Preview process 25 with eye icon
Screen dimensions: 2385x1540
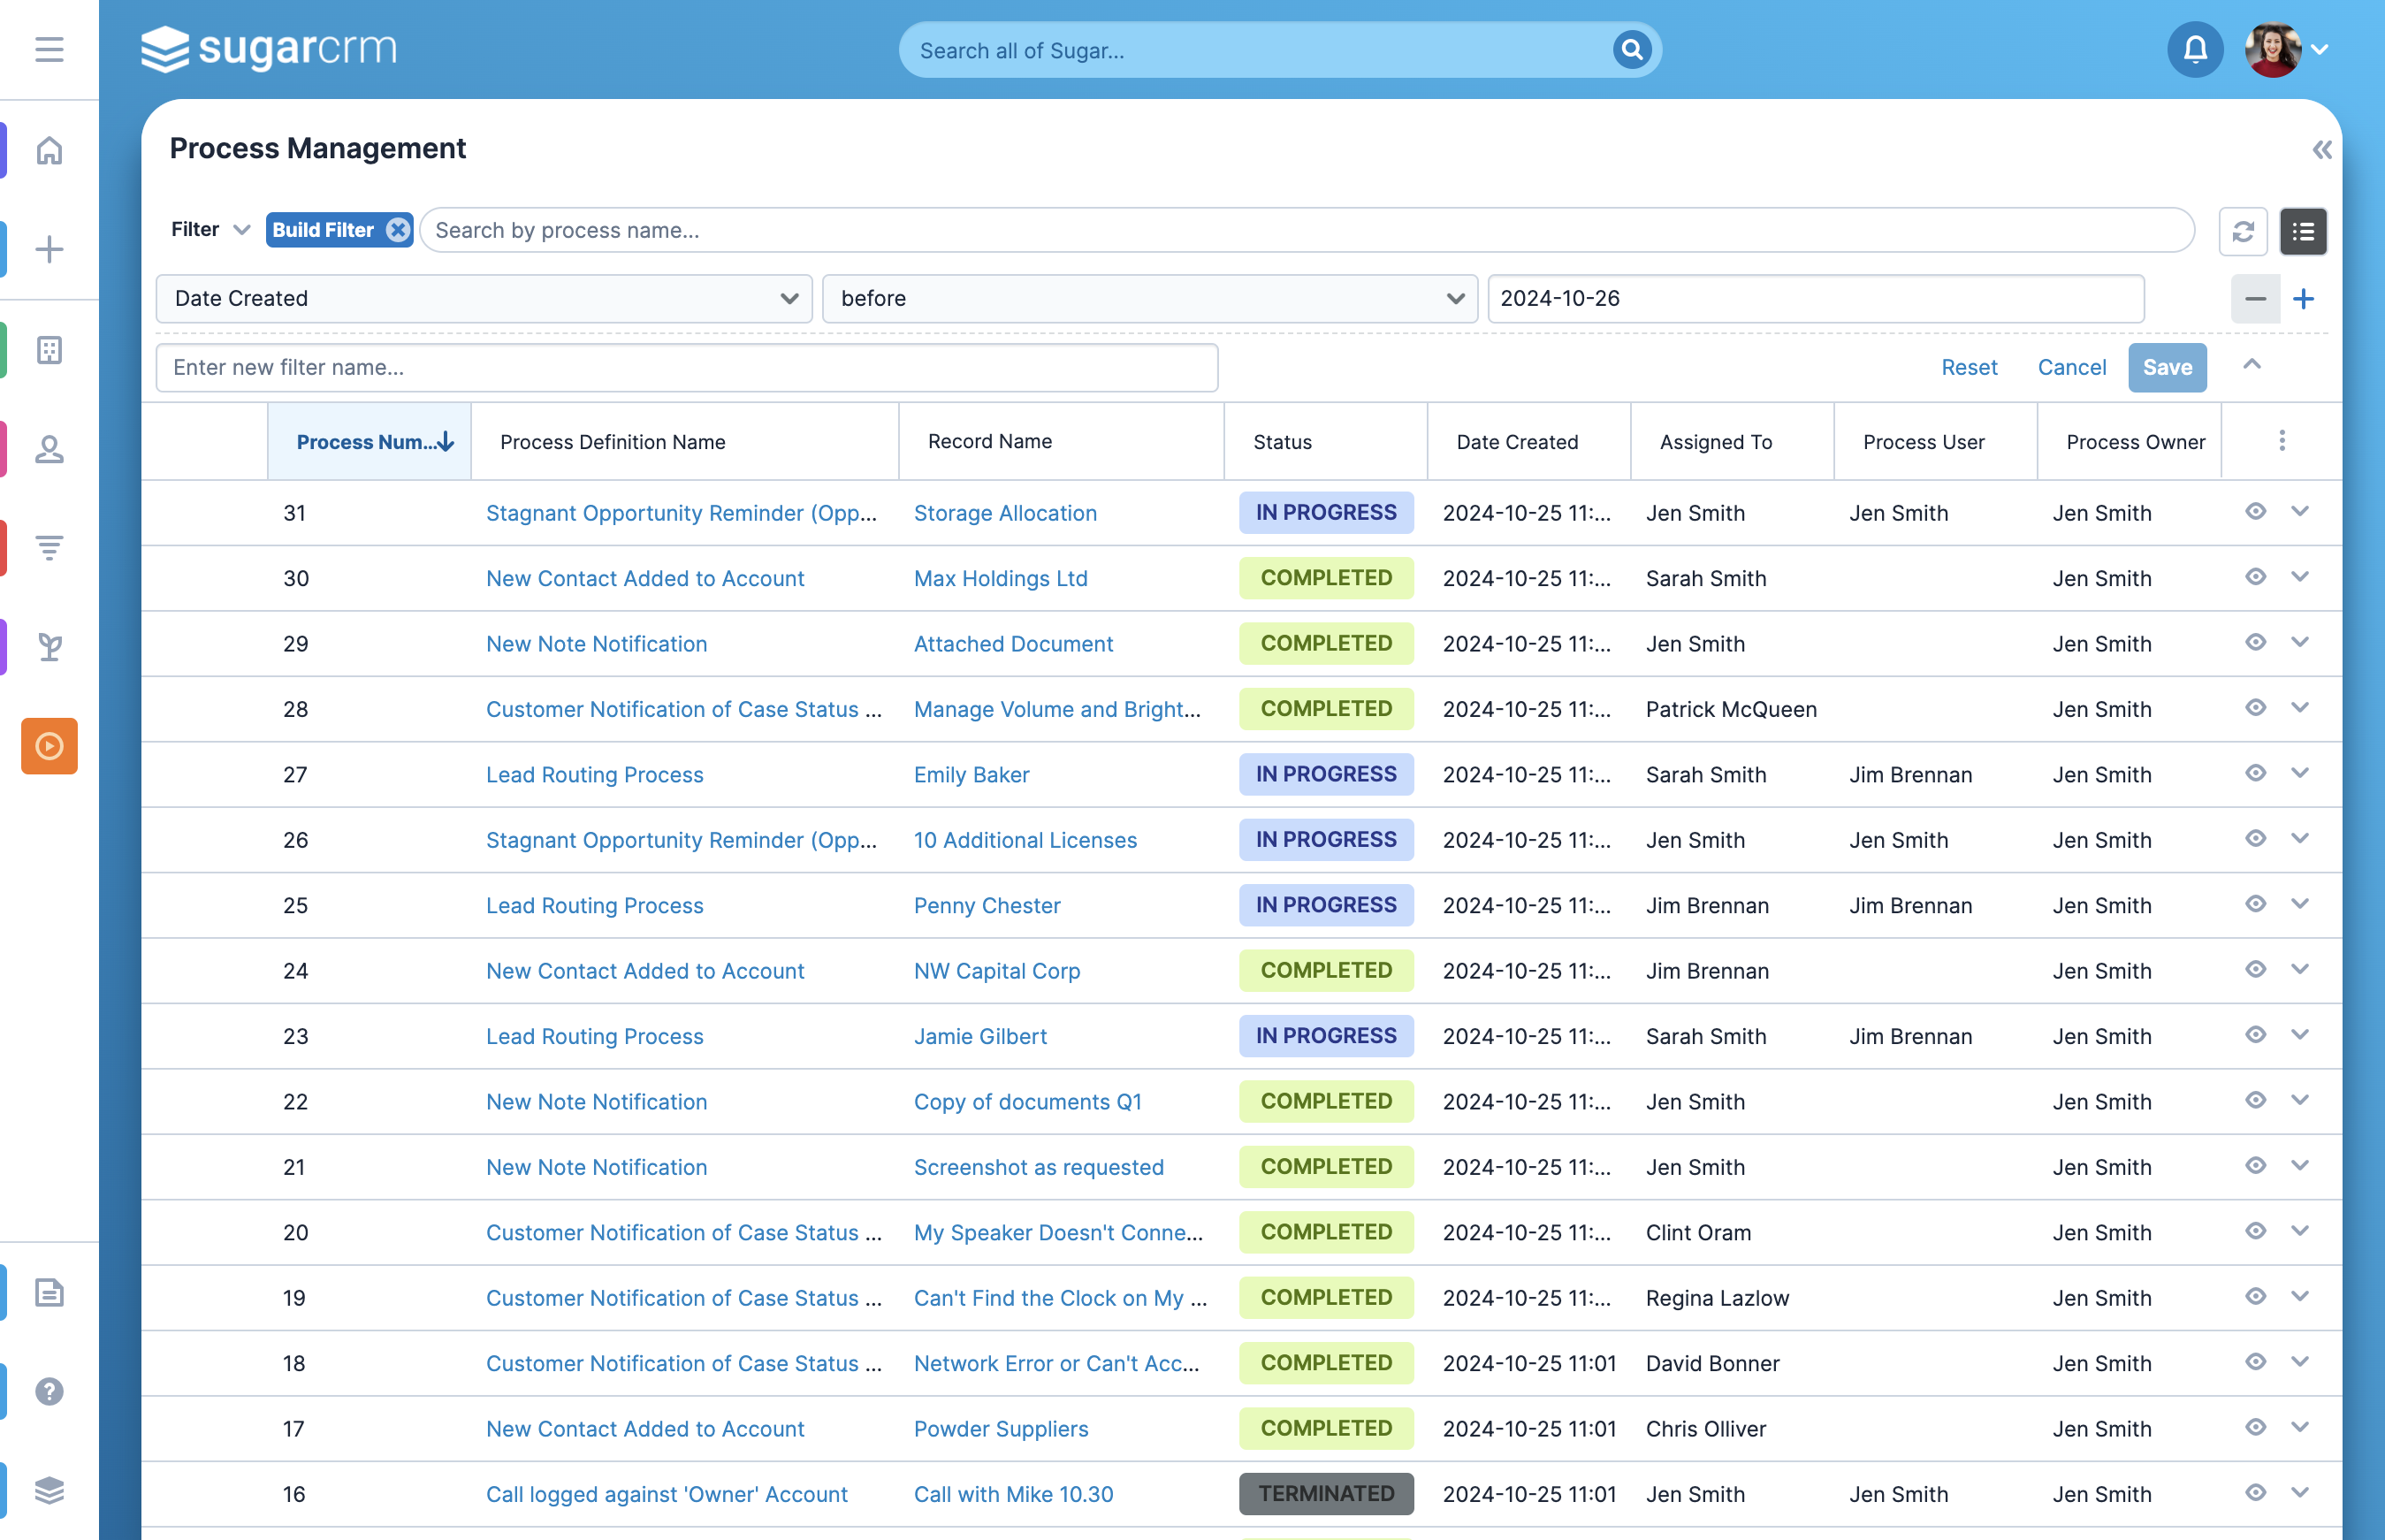pos(2255,904)
